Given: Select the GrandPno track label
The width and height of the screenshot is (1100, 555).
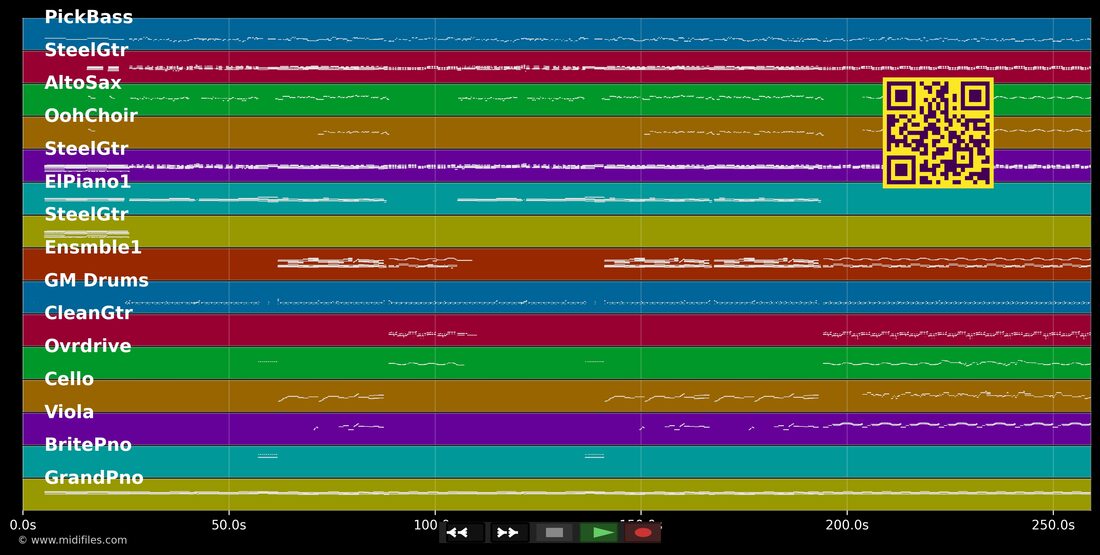Looking at the screenshot, I should coord(93,478).
